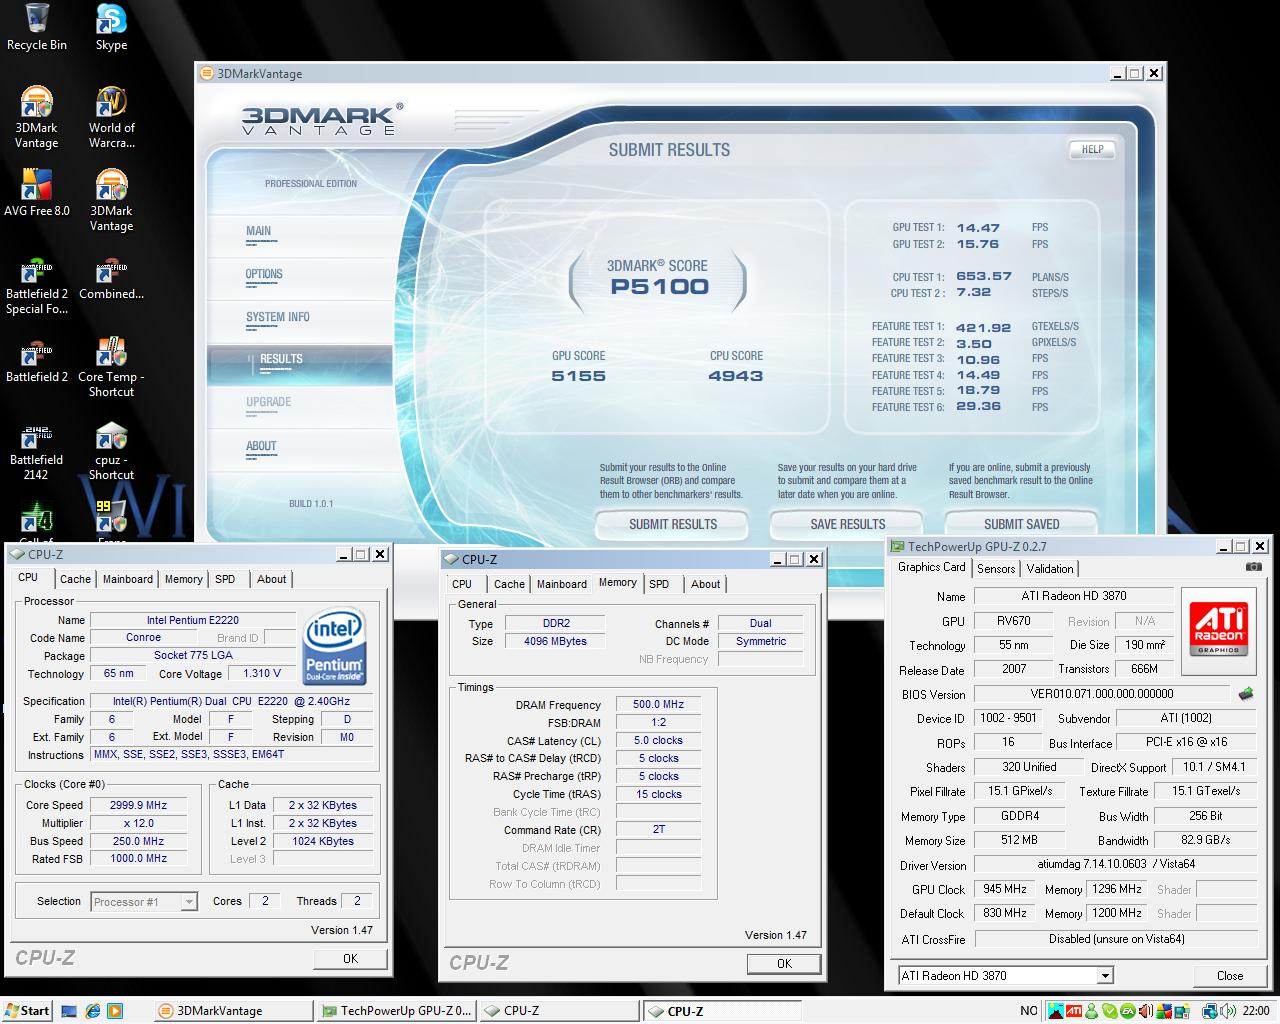
Task: Open MAIN section in 3DMark Vantage
Action: 258,231
